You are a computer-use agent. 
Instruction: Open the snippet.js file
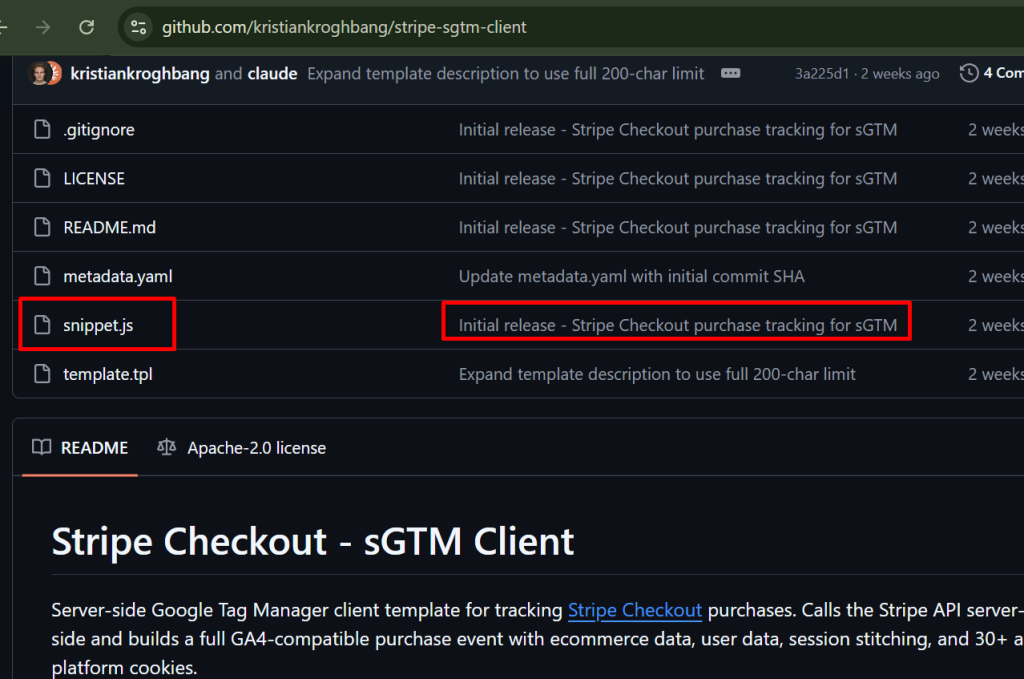[x=98, y=325]
